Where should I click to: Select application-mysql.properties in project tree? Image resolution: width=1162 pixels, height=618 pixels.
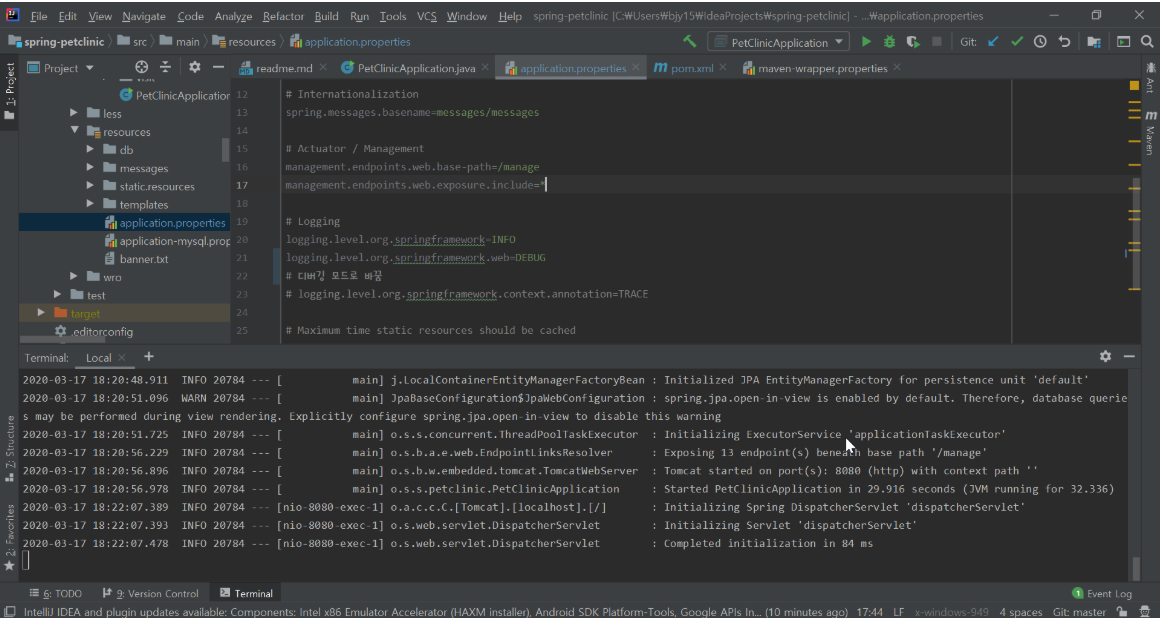pyautogui.click(x=167, y=241)
